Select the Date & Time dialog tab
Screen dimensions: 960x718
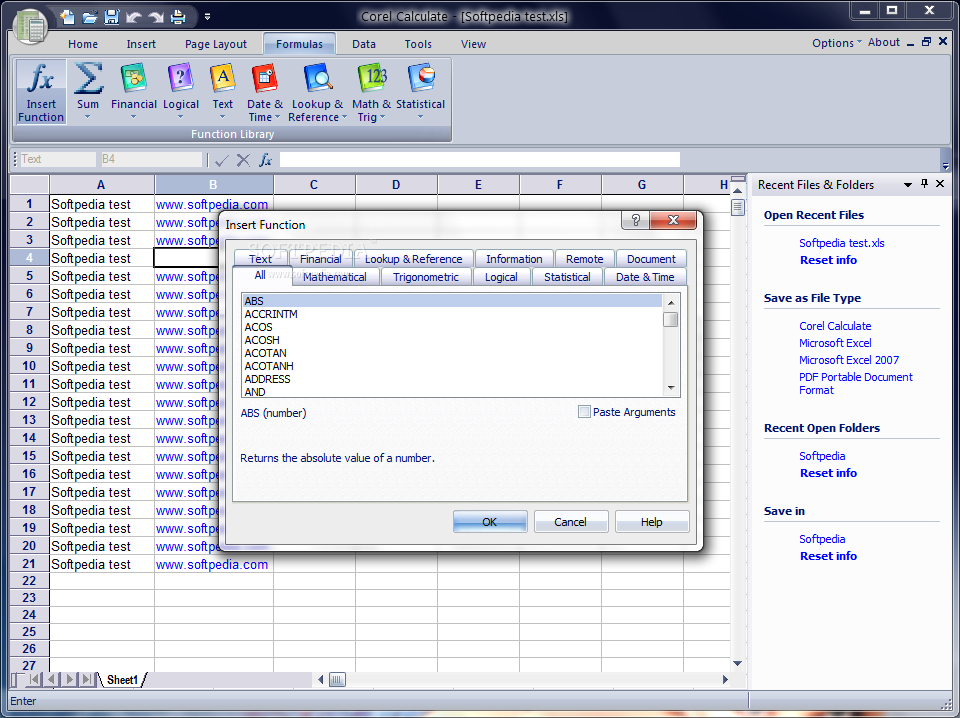pos(645,277)
